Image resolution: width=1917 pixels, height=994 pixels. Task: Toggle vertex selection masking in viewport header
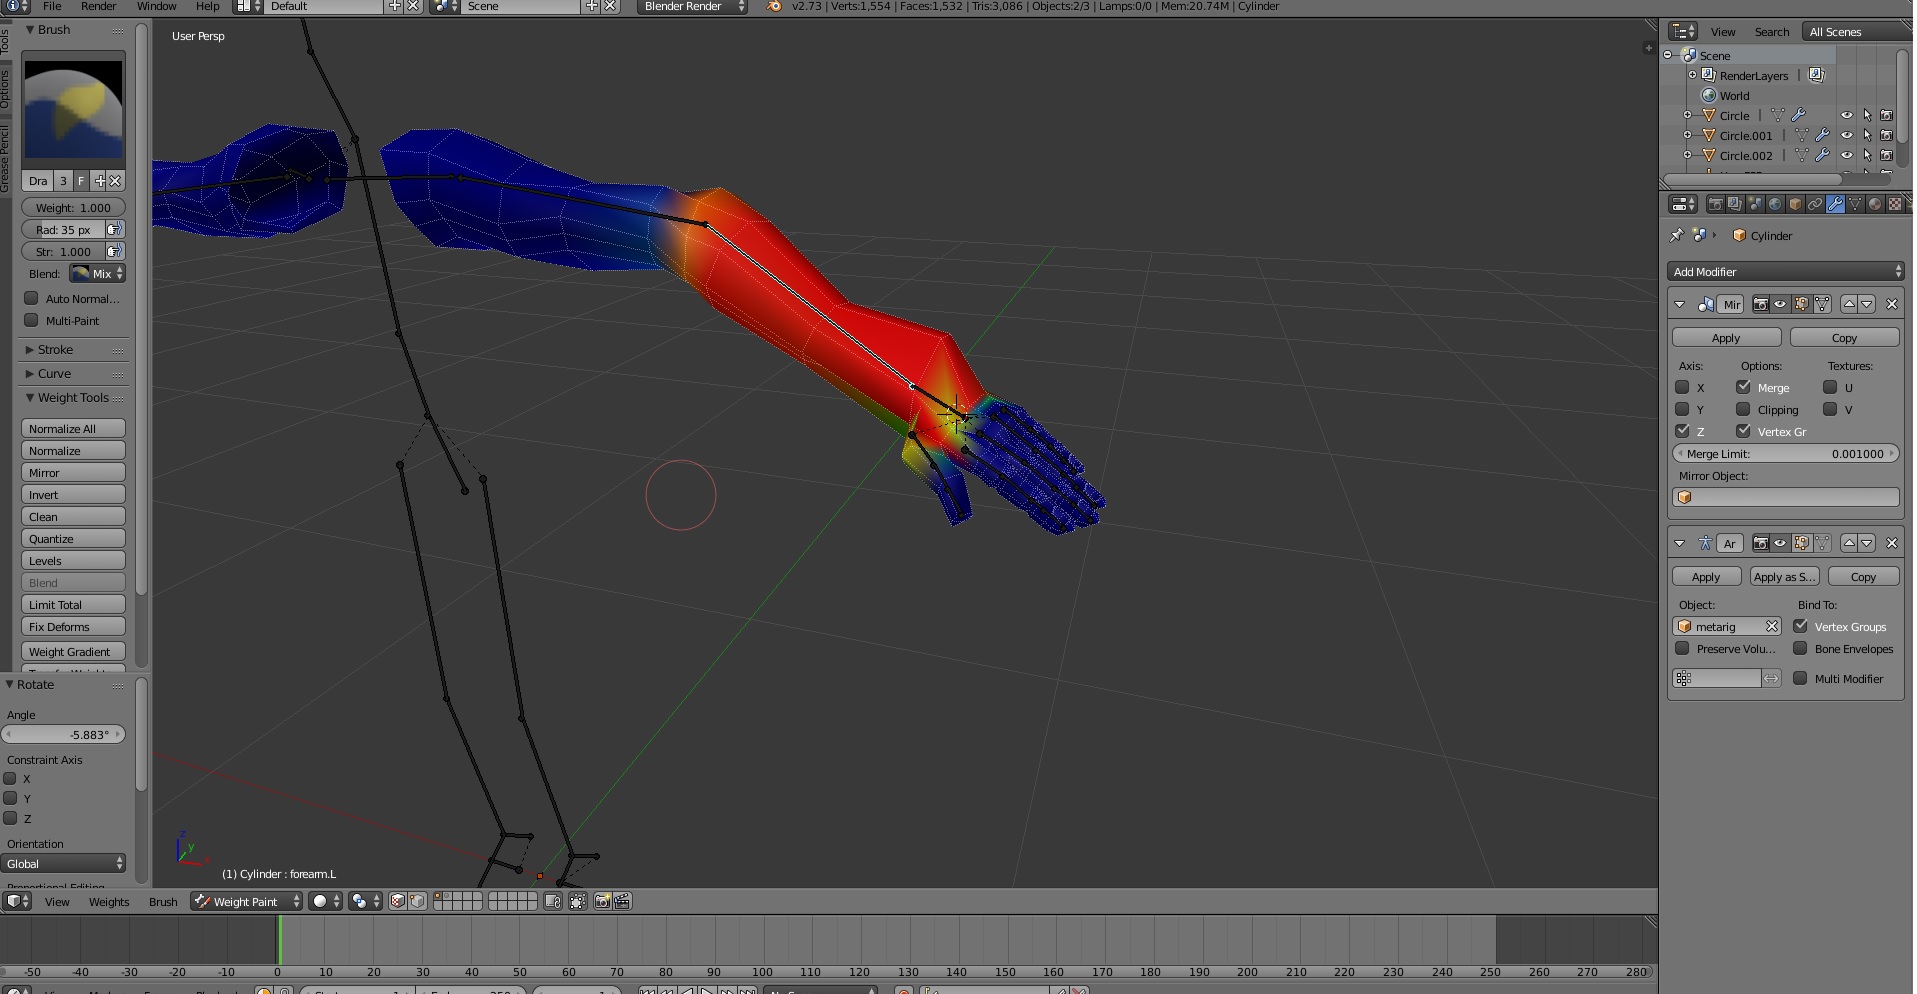(417, 902)
